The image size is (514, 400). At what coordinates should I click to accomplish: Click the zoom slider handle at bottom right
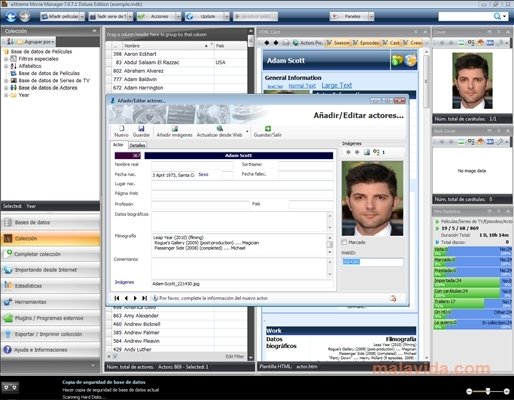(488, 391)
